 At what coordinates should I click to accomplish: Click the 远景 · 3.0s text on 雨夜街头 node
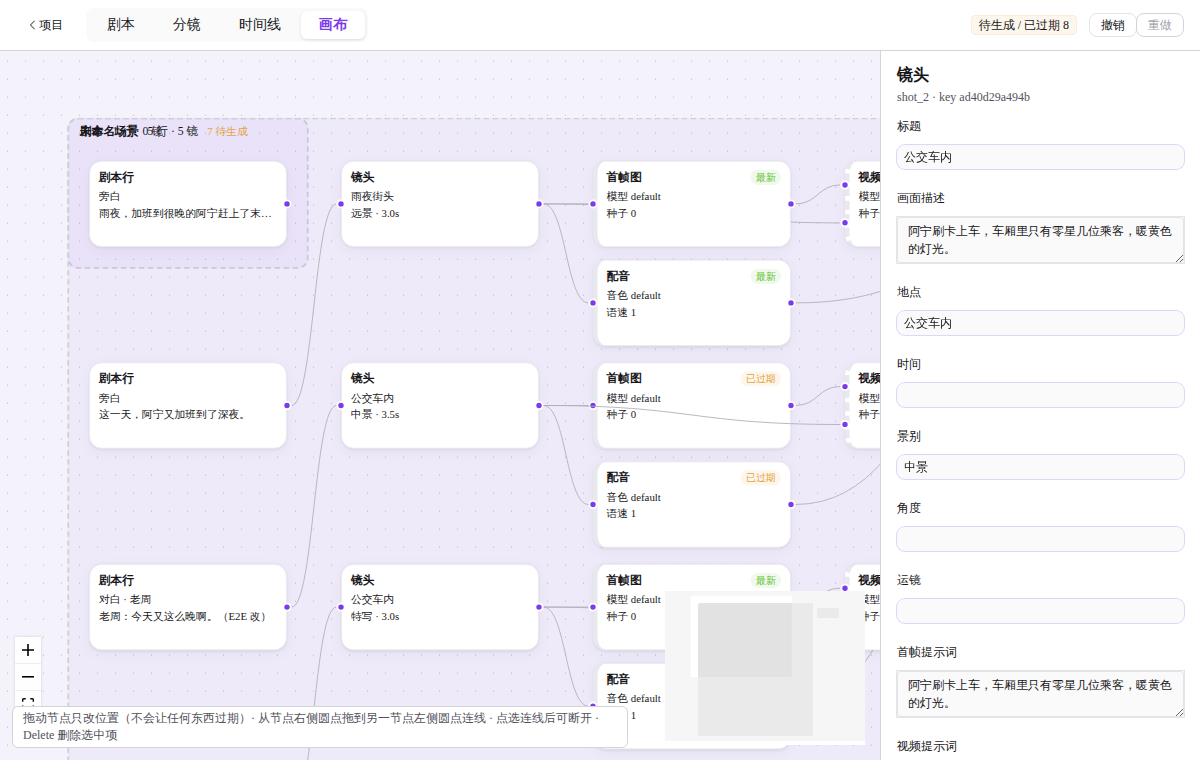(x=375, y=213)
